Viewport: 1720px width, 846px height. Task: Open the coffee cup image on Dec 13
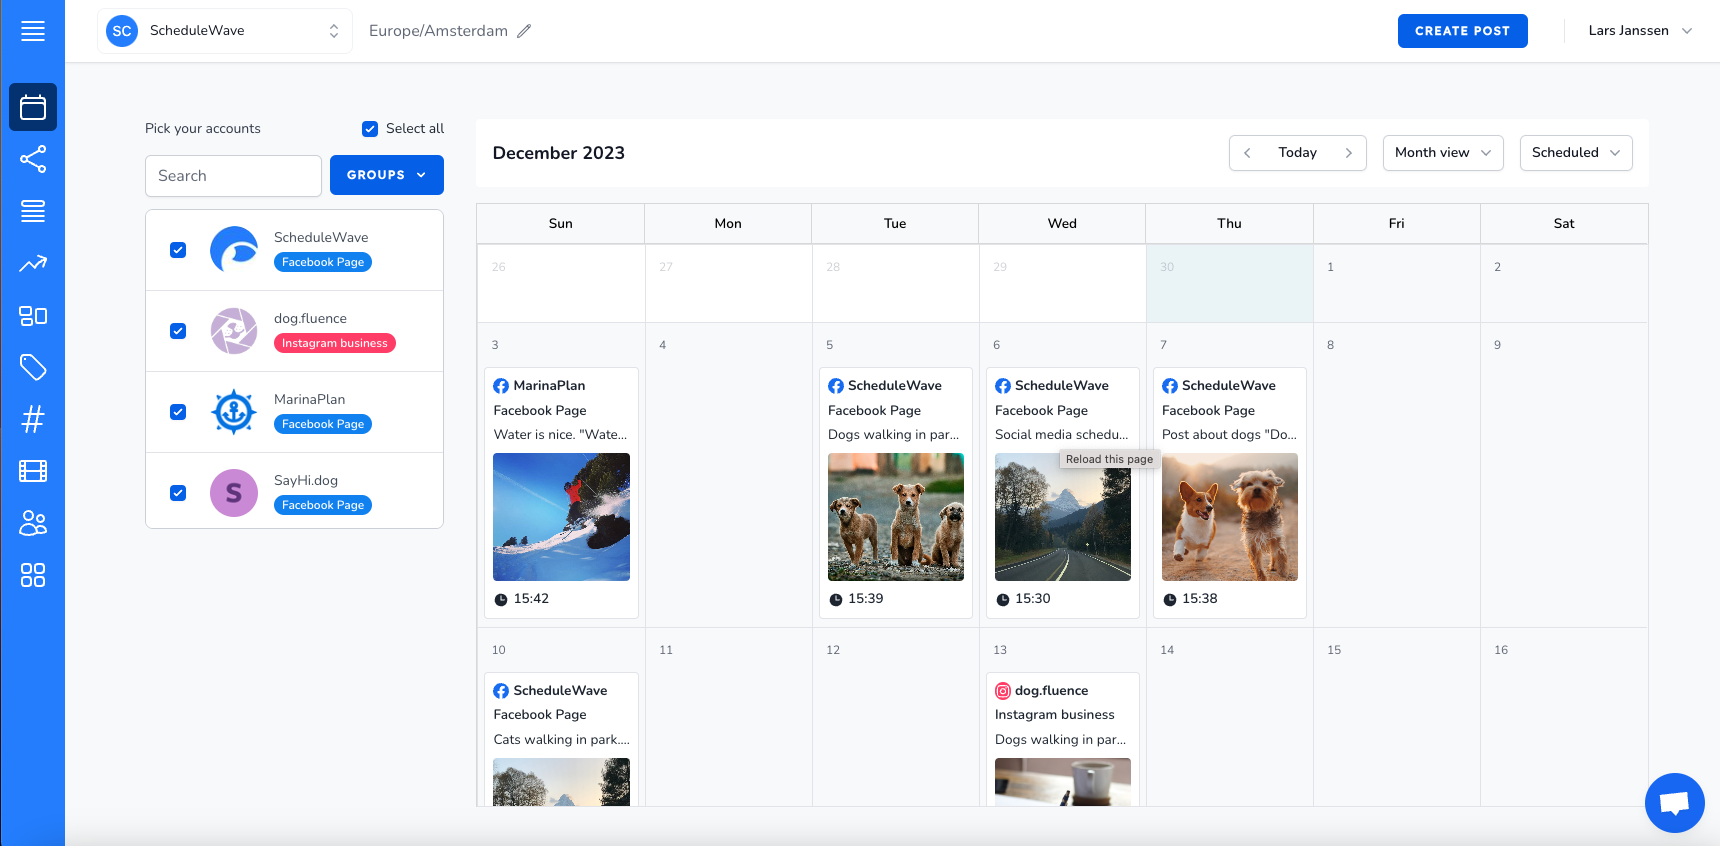pyautogui.click(x=1063, y=782)
